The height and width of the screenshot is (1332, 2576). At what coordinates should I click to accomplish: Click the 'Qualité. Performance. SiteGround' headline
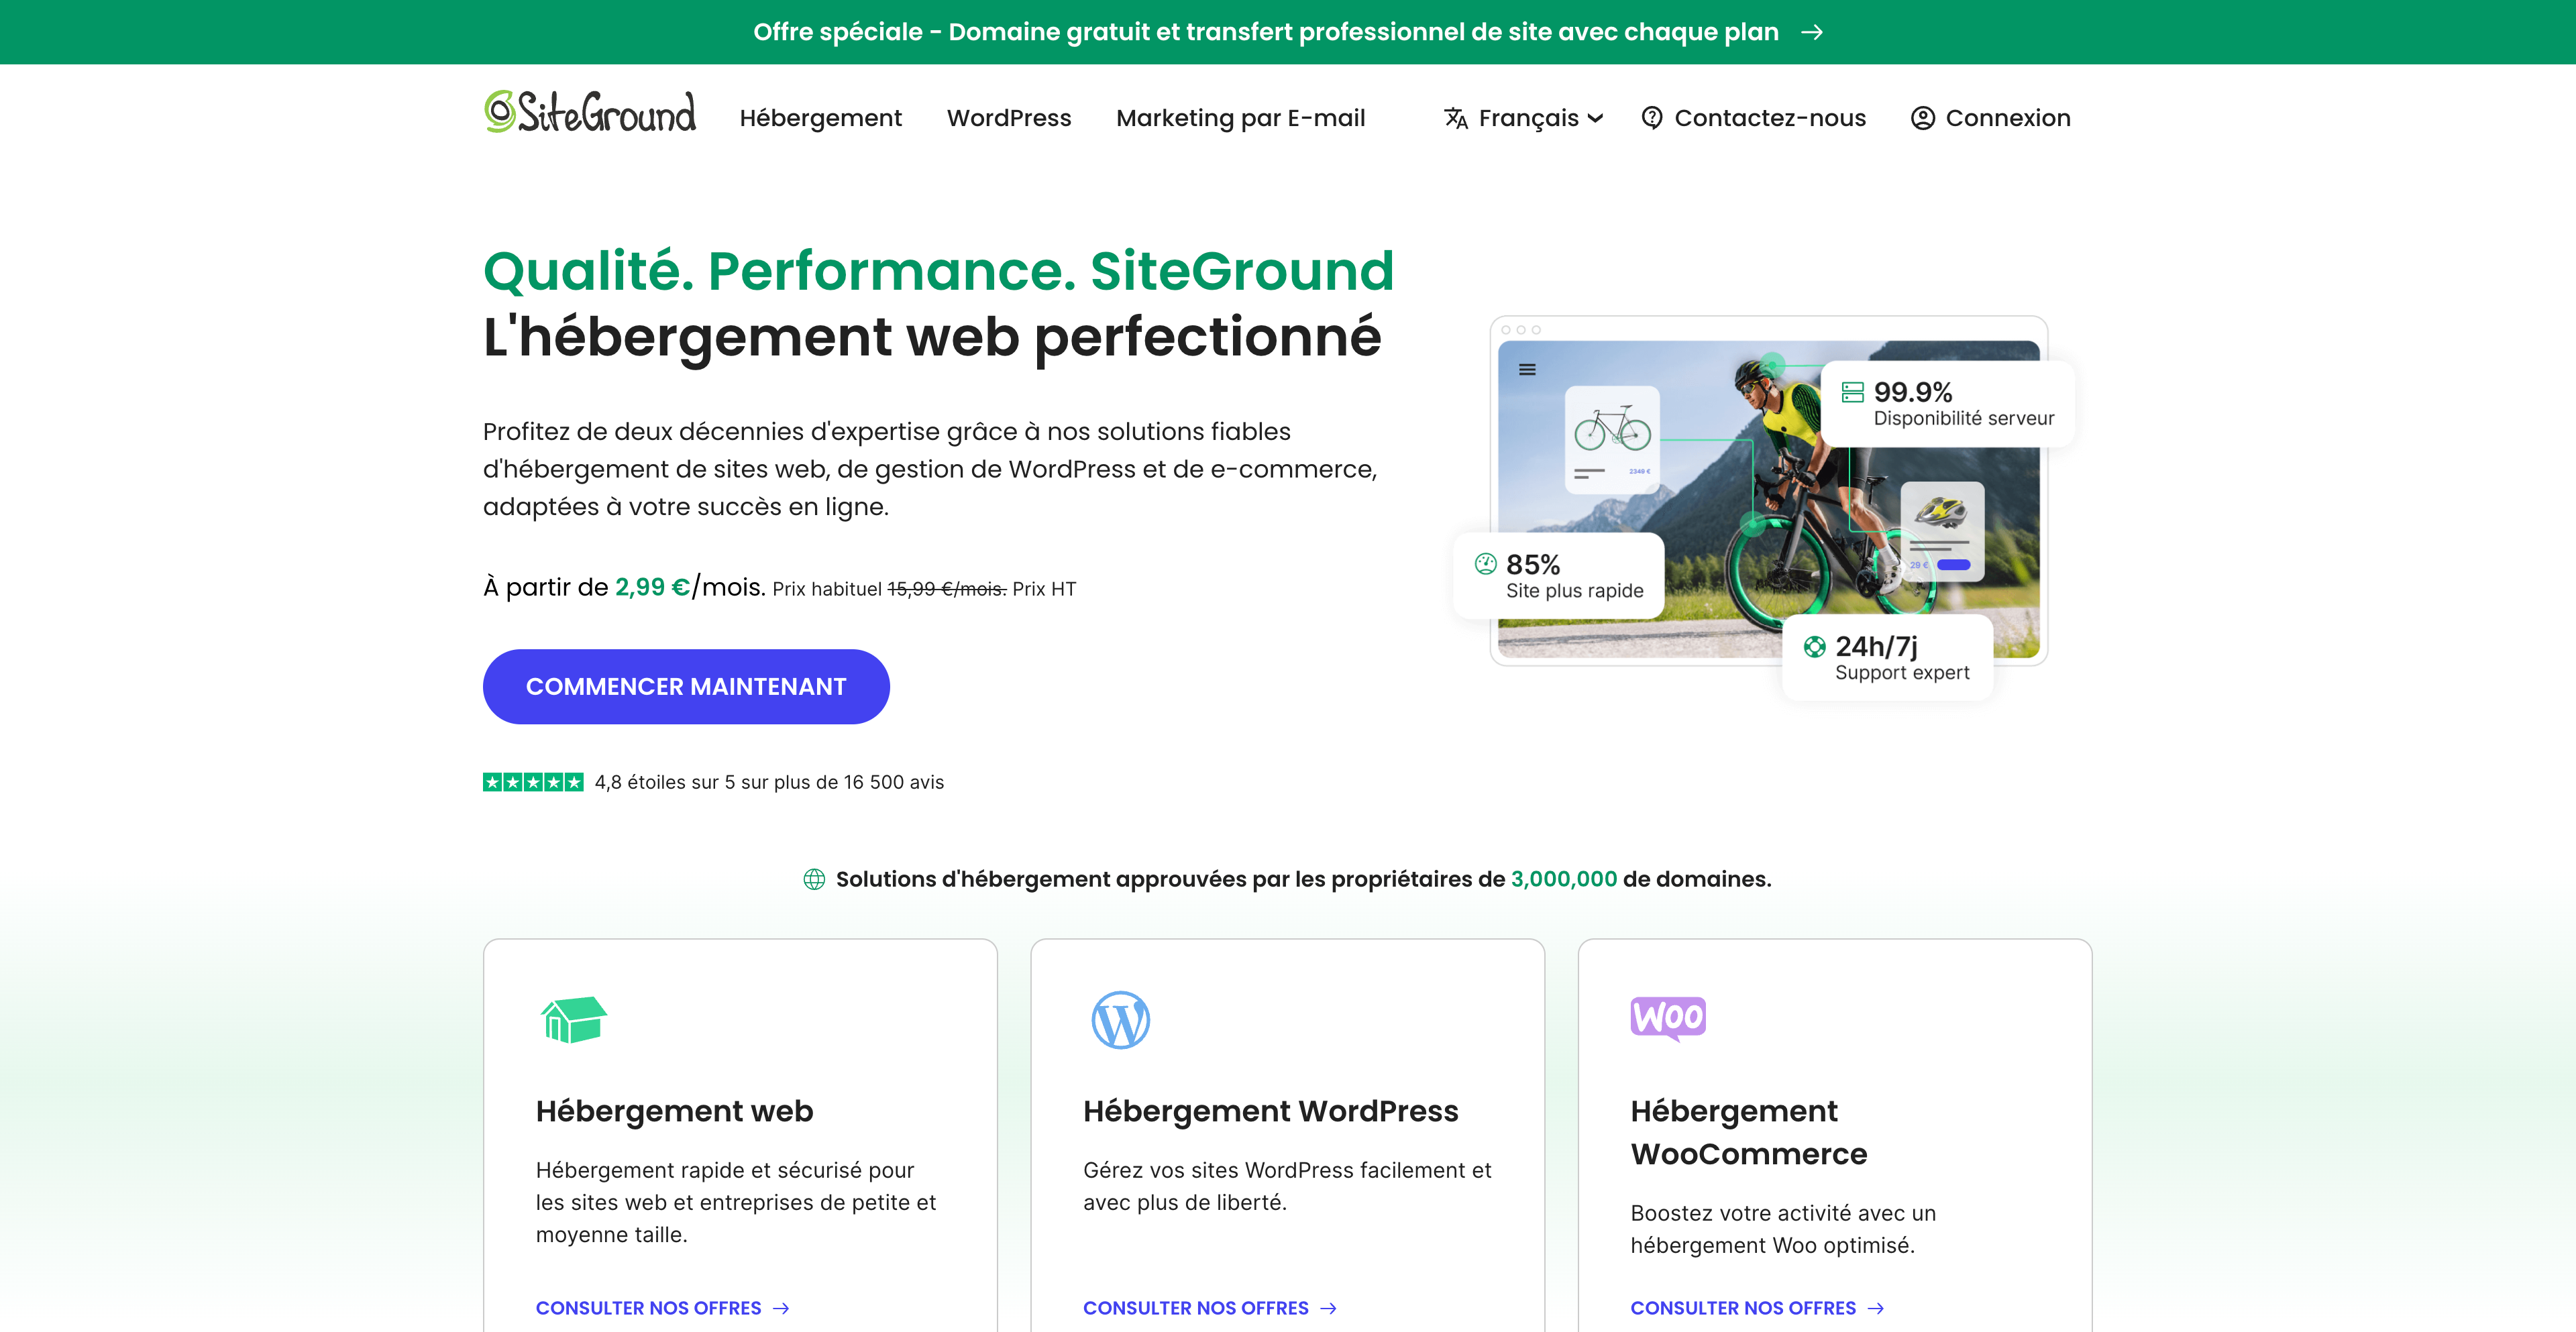pyautogui.click(x=938, y=271)
